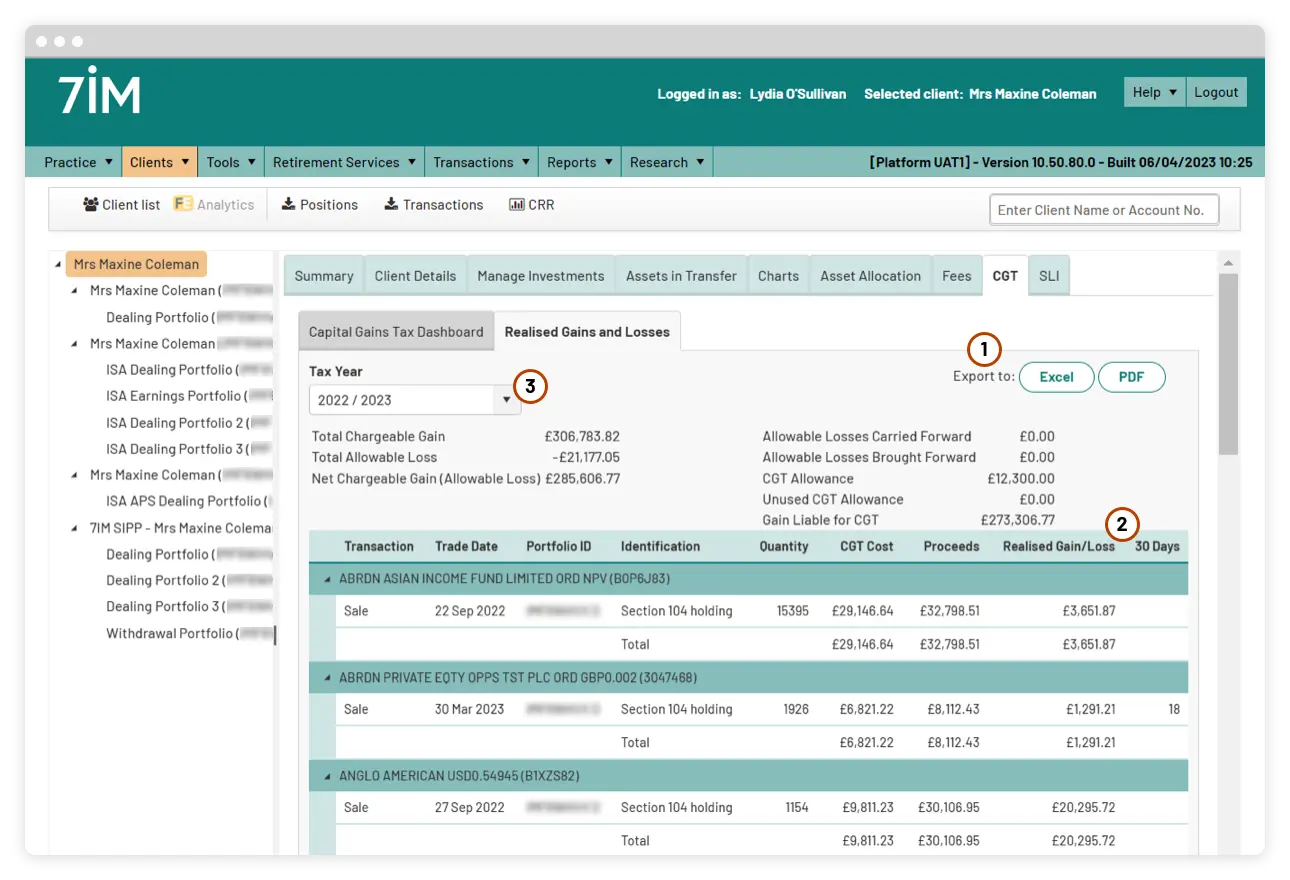Switch to Capital Gains Tax Dashboard tab
Screen dimensions: 1290x880
(396, 332)
